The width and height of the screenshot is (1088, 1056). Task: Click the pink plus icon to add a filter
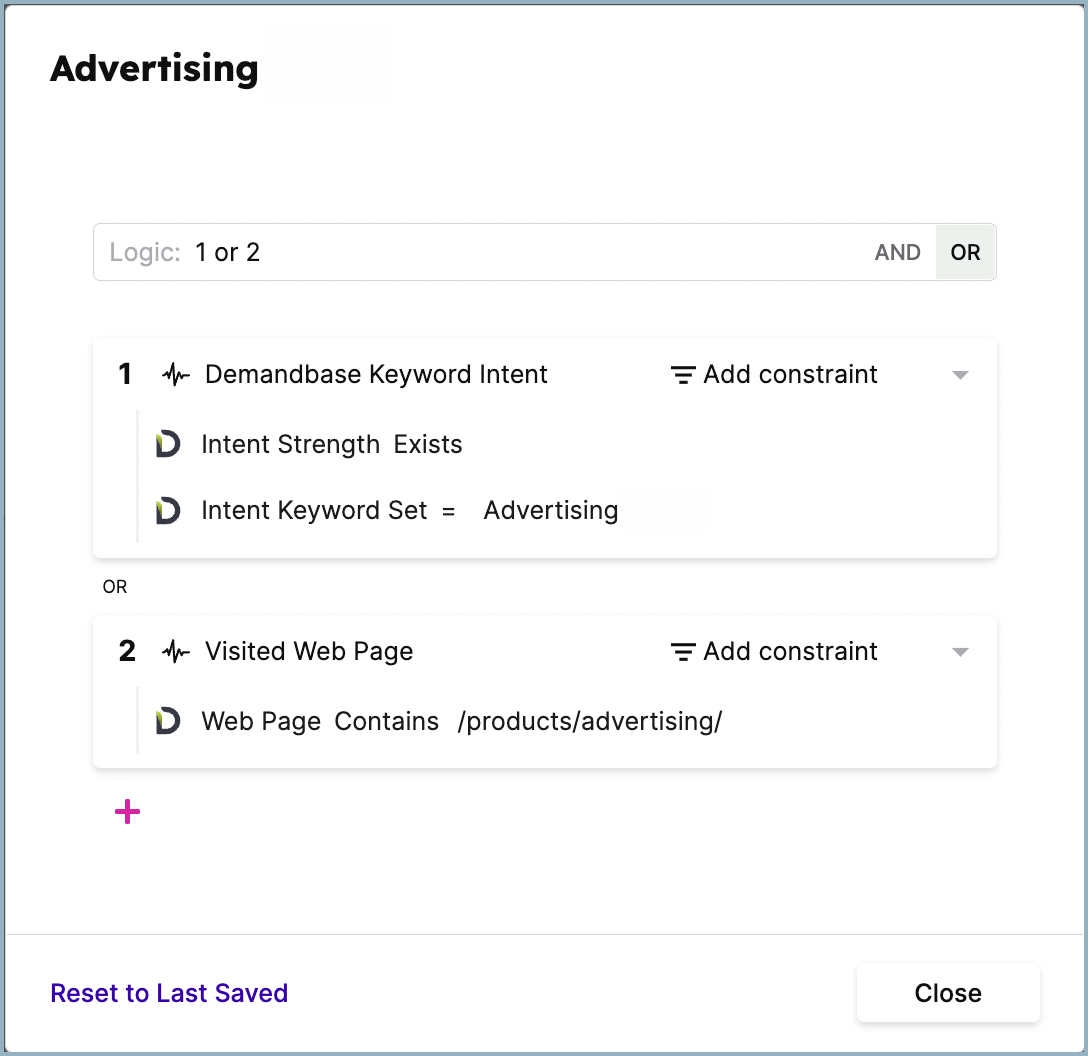pos(127,811)
